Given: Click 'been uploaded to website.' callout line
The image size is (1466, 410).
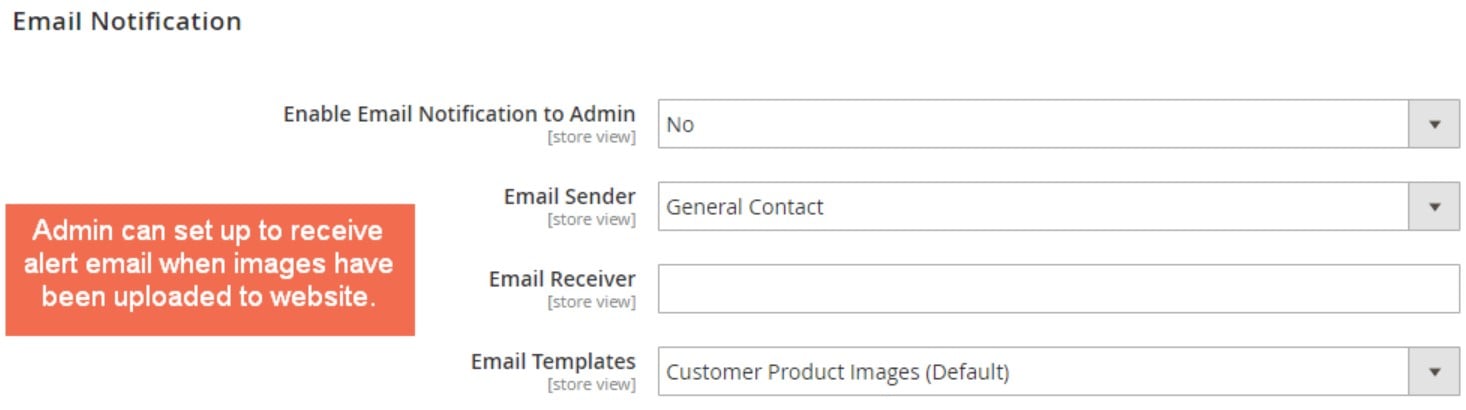Looking at the screenshot, I should point(208,297).
